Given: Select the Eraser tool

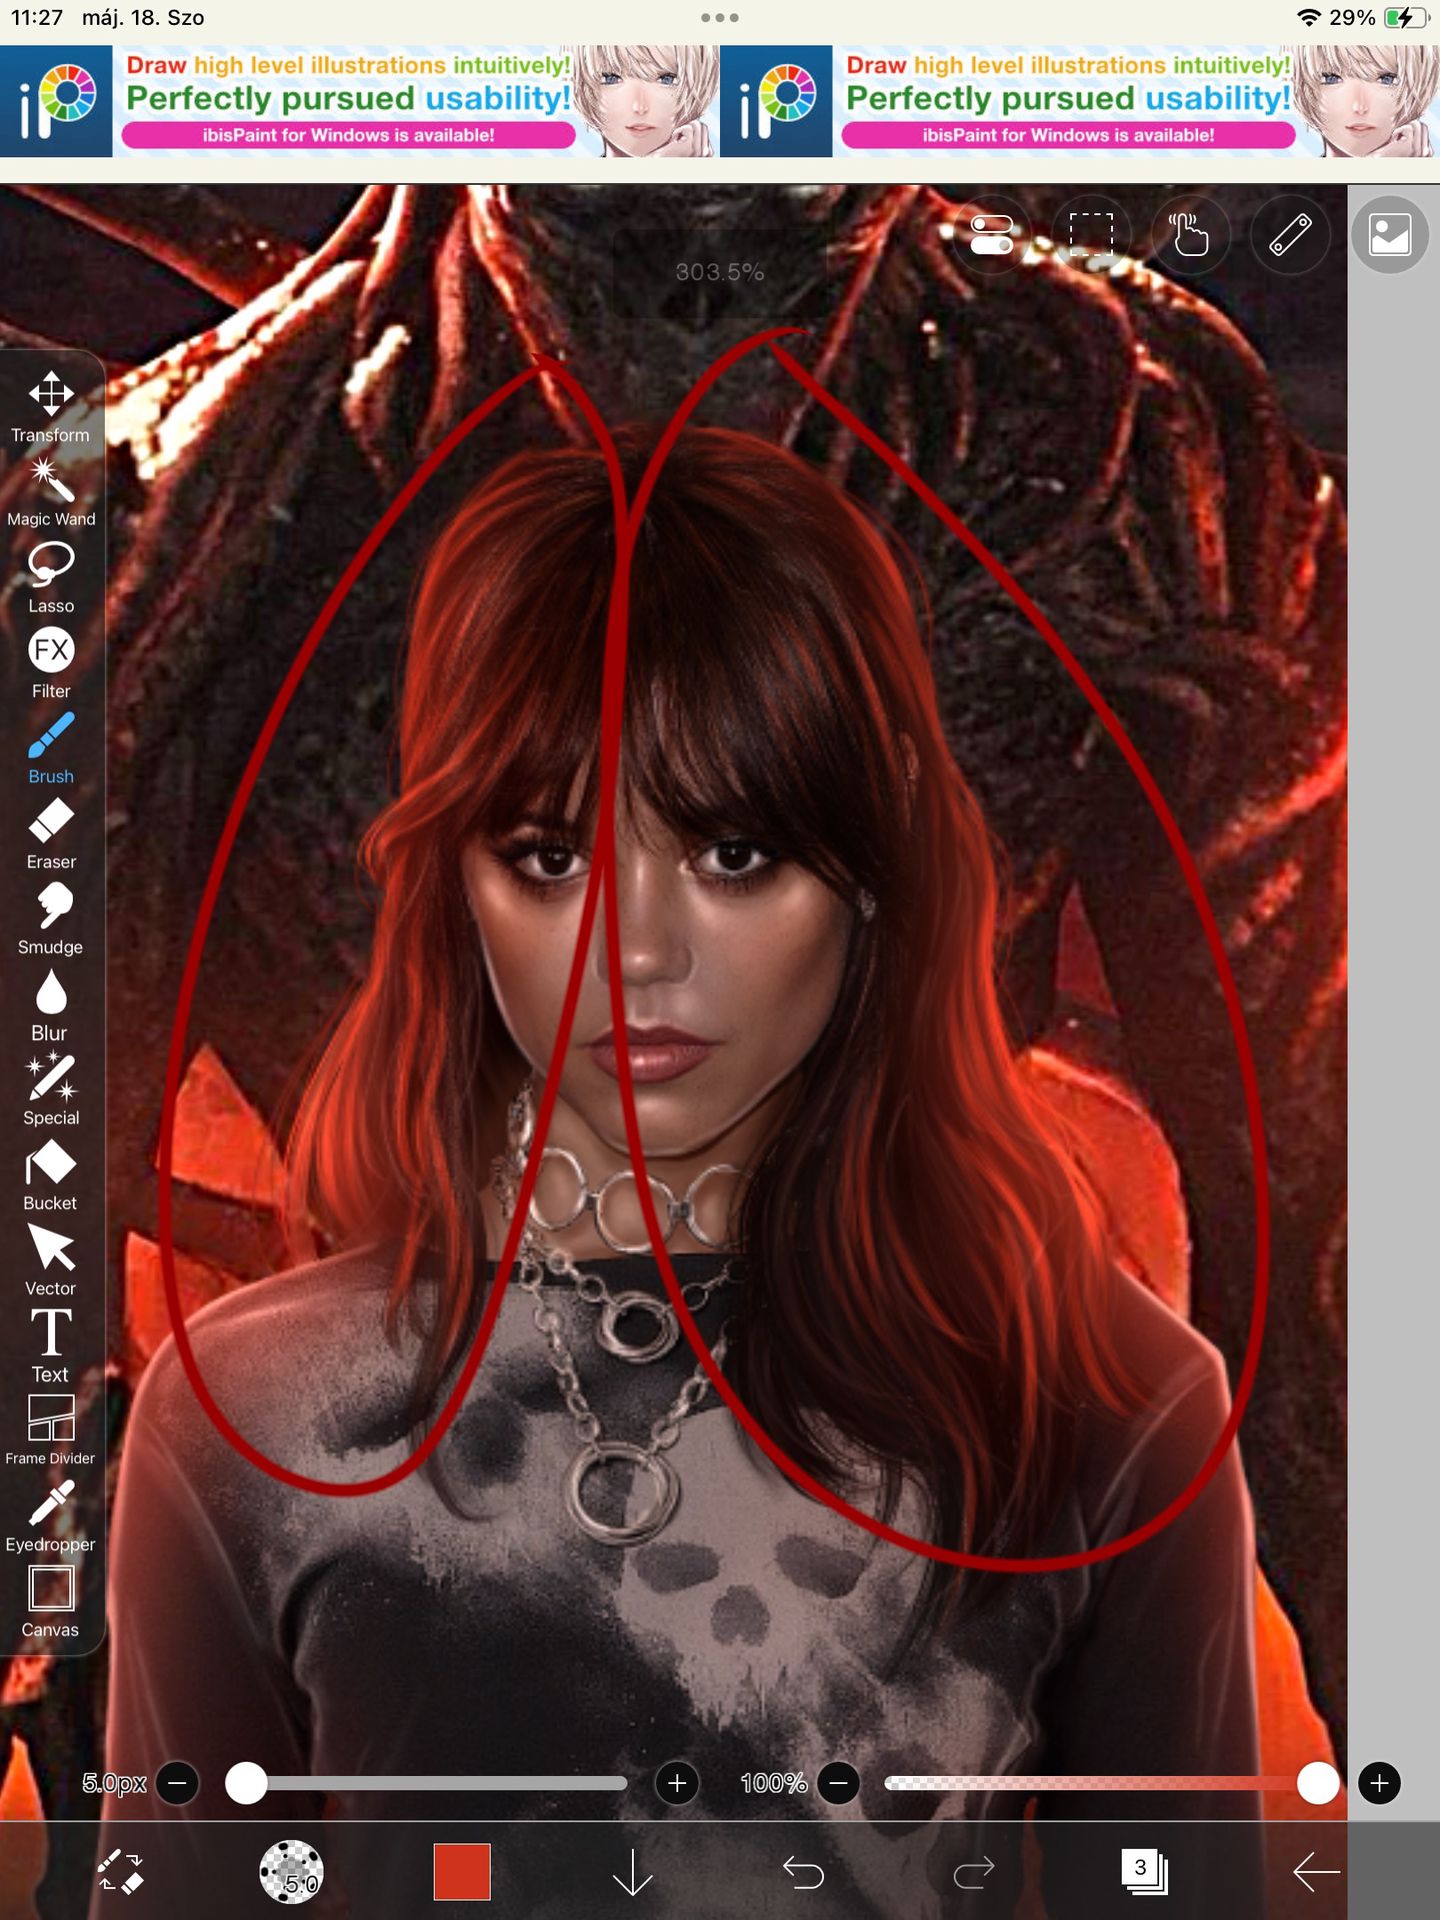Looking at the screenshot, I should (50, 834).
